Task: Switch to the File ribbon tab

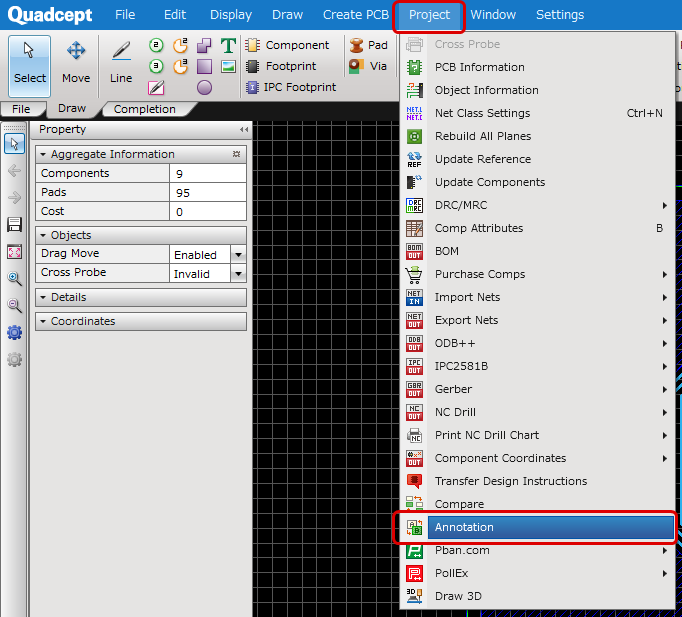Action: 21,109
